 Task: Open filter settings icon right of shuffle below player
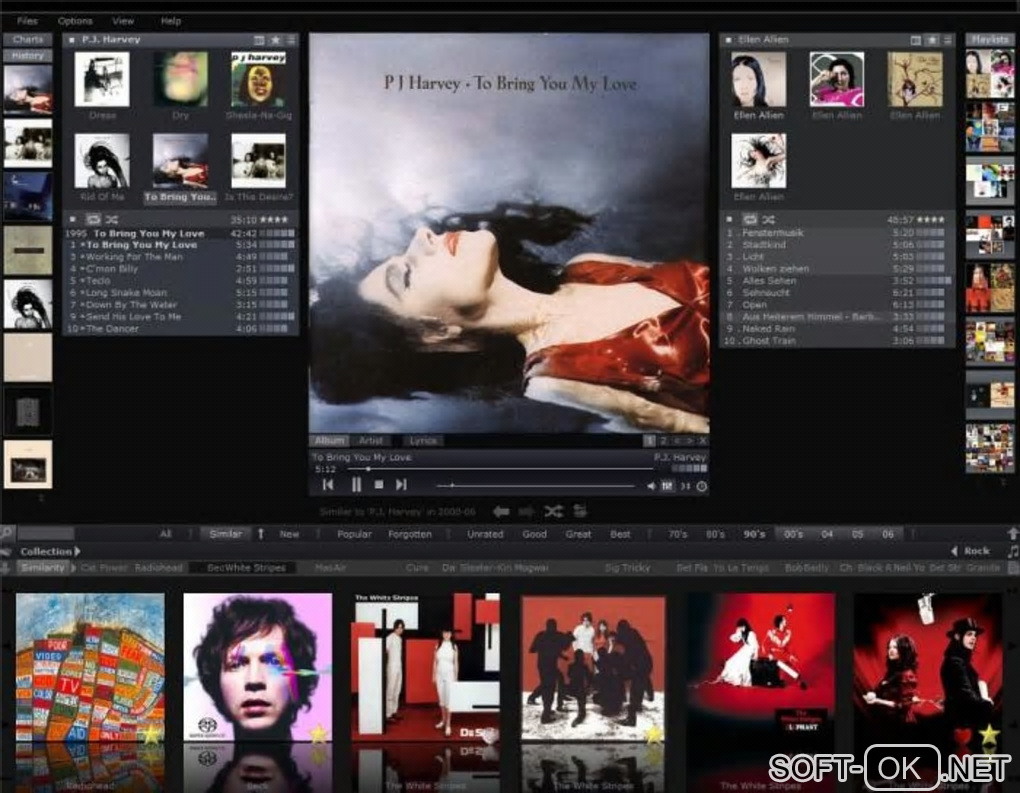click(580, 511)
